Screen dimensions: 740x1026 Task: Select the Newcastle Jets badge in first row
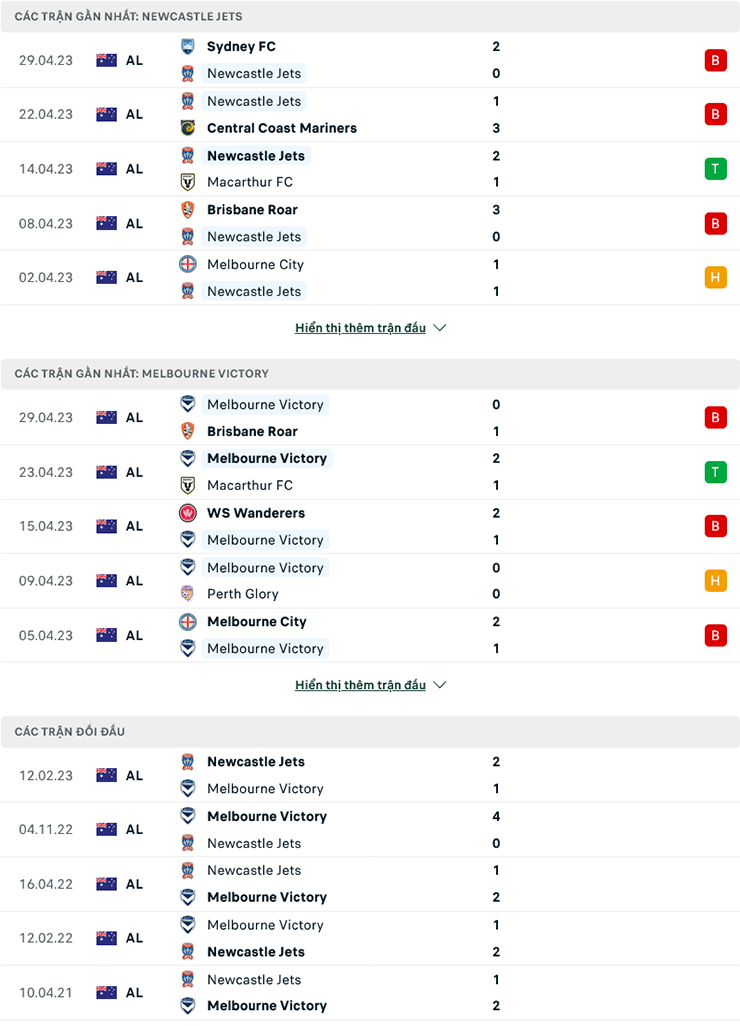190,73
